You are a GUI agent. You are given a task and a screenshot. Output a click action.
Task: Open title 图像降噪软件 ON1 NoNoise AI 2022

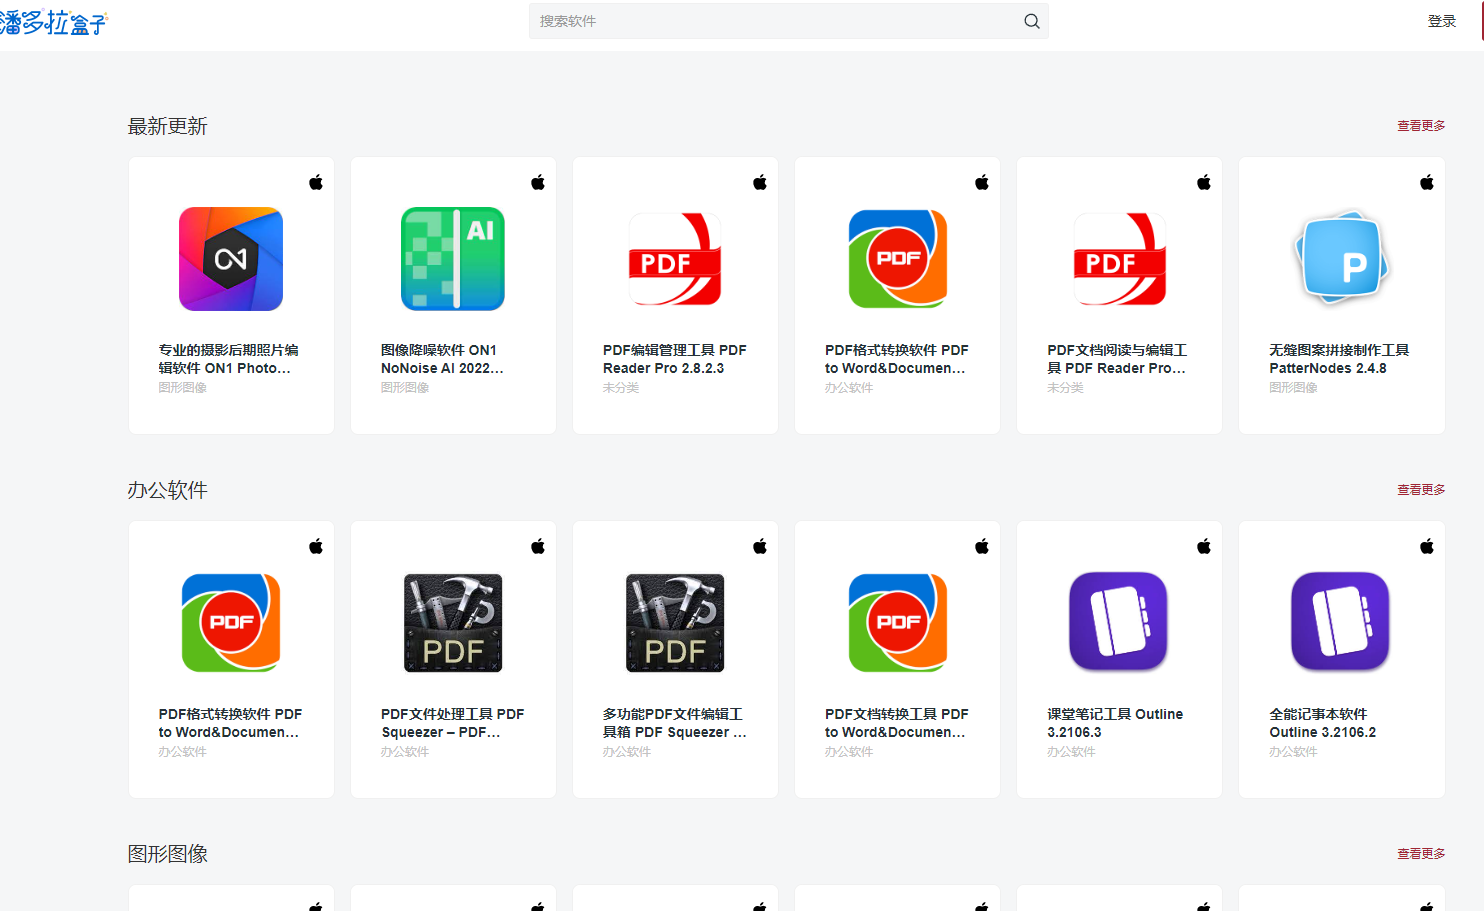pos(442,359)
